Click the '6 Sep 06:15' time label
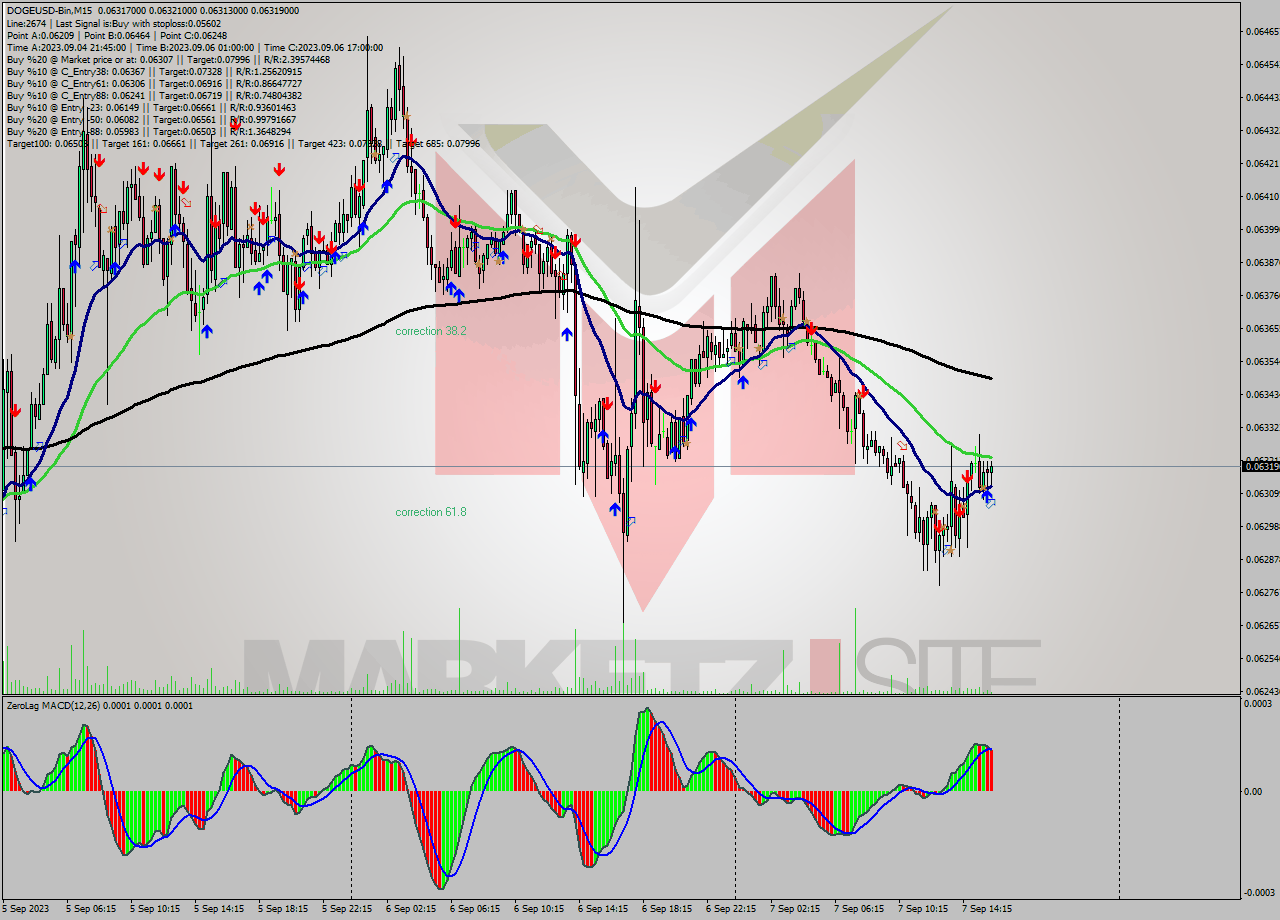Screen dimensions: 1280x920 point(475,909)
